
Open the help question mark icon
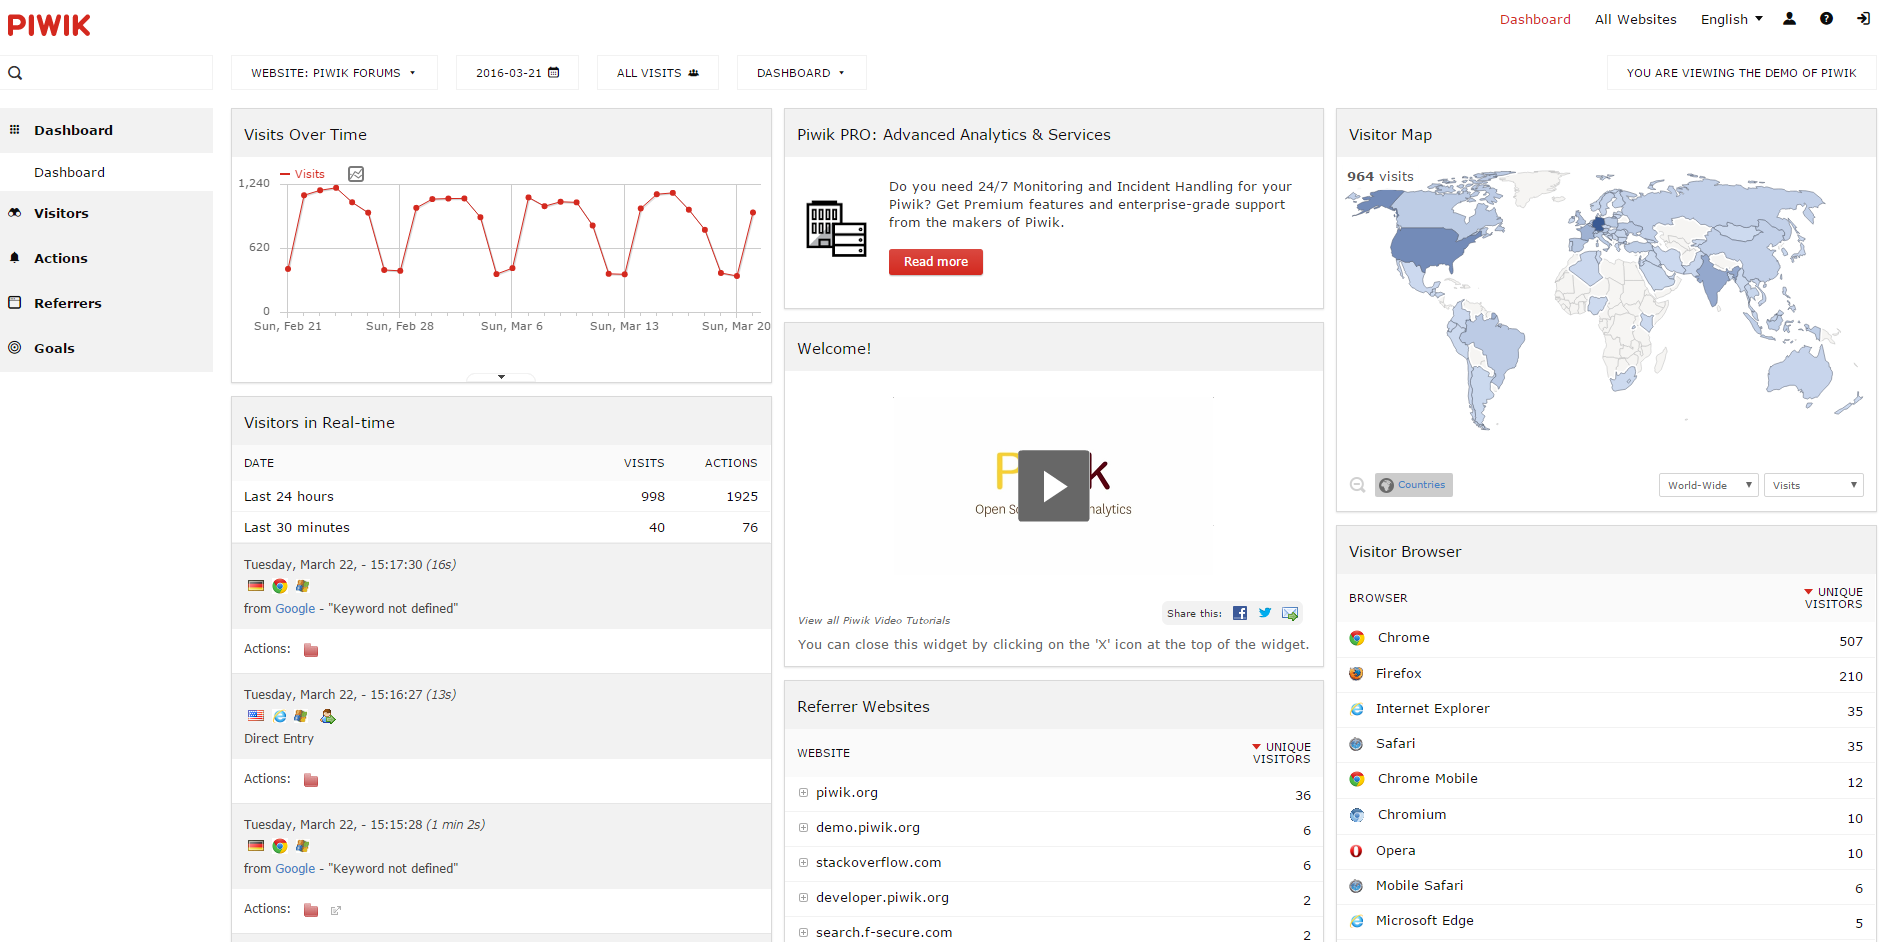[1826, 19]
